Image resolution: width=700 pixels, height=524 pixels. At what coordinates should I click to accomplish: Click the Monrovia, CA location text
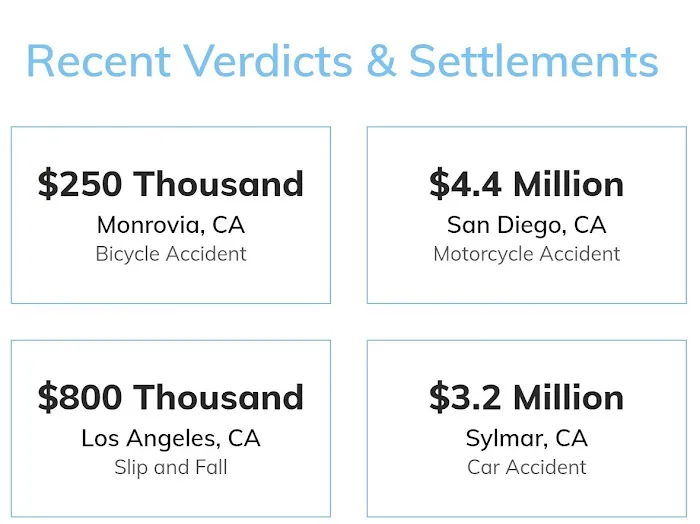tap(171, 224)
